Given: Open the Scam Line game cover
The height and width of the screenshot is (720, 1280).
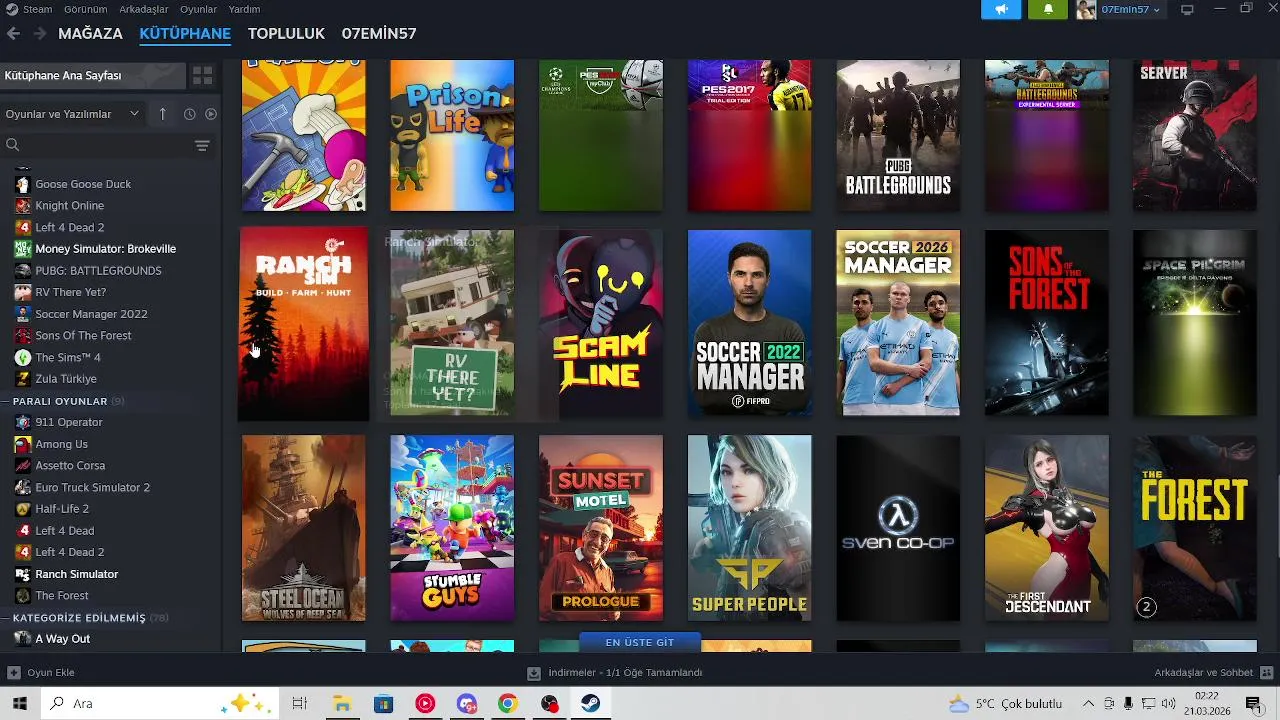Looking at the screenshot, I should point(601,323).
